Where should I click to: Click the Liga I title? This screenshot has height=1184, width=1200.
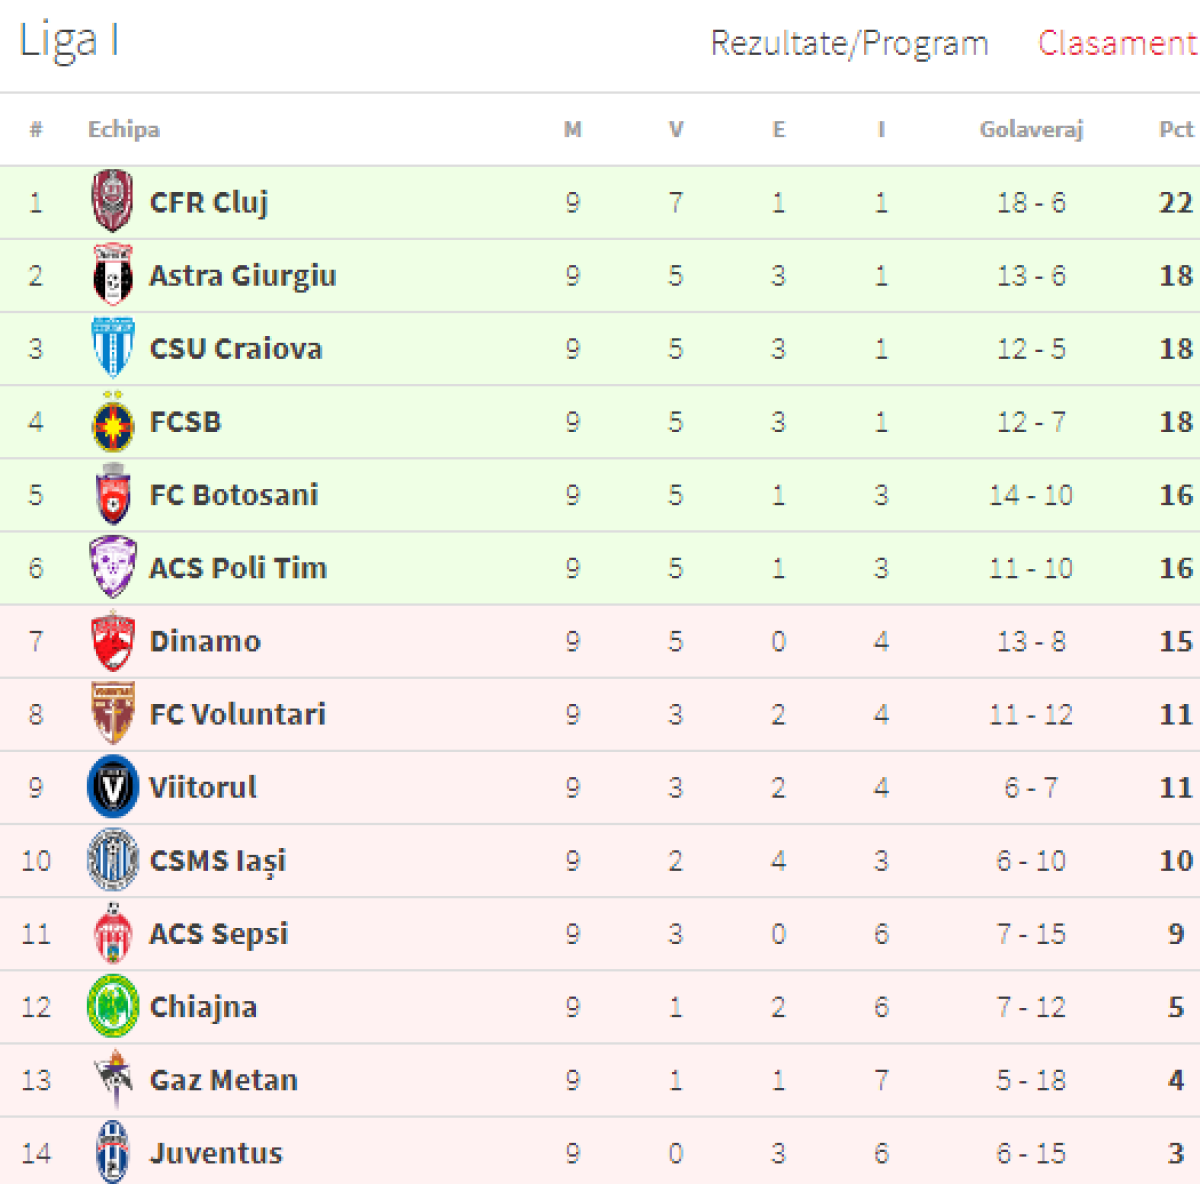click(69, 41)
